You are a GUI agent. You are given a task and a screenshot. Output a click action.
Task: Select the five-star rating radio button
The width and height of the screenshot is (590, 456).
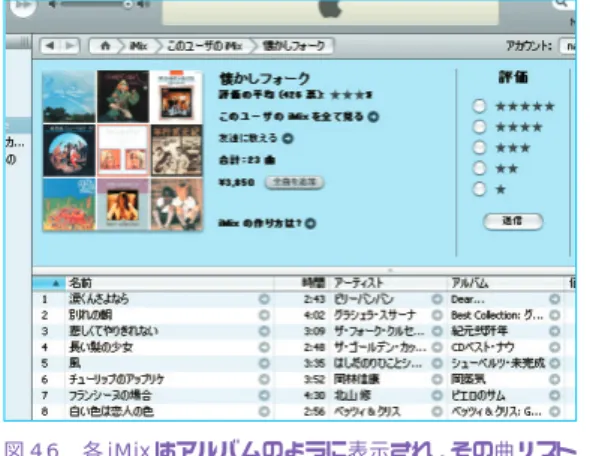point(479,106)
